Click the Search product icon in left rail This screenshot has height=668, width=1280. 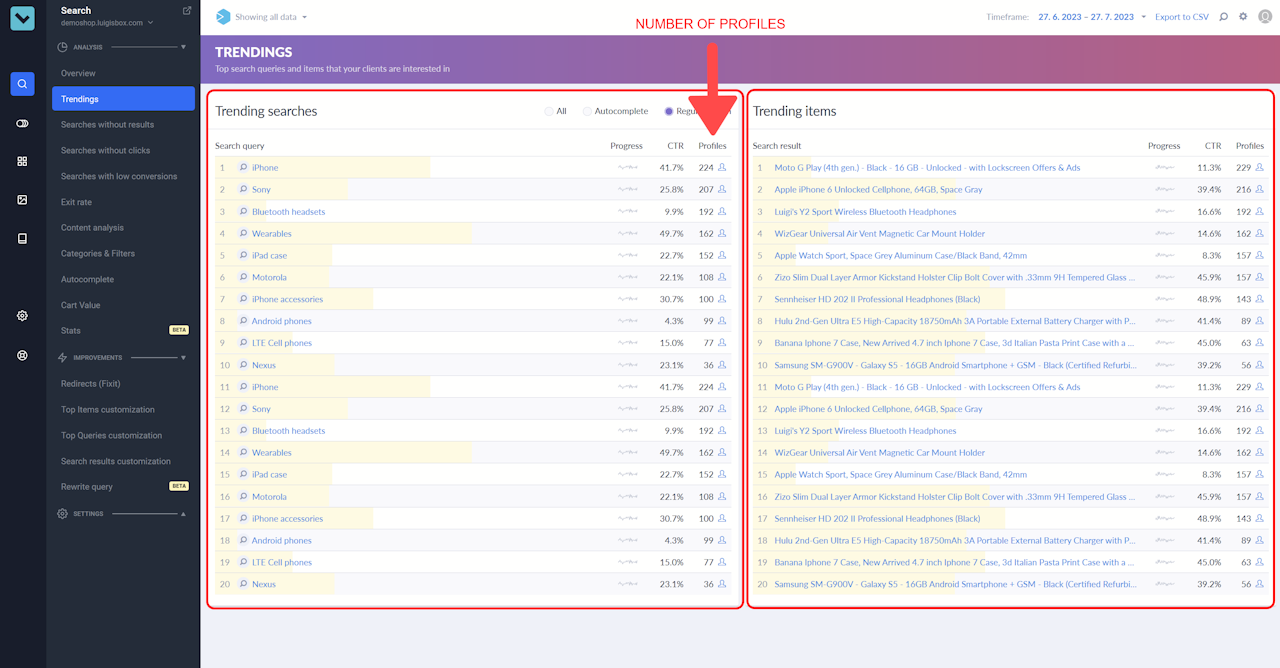point(22,84)
